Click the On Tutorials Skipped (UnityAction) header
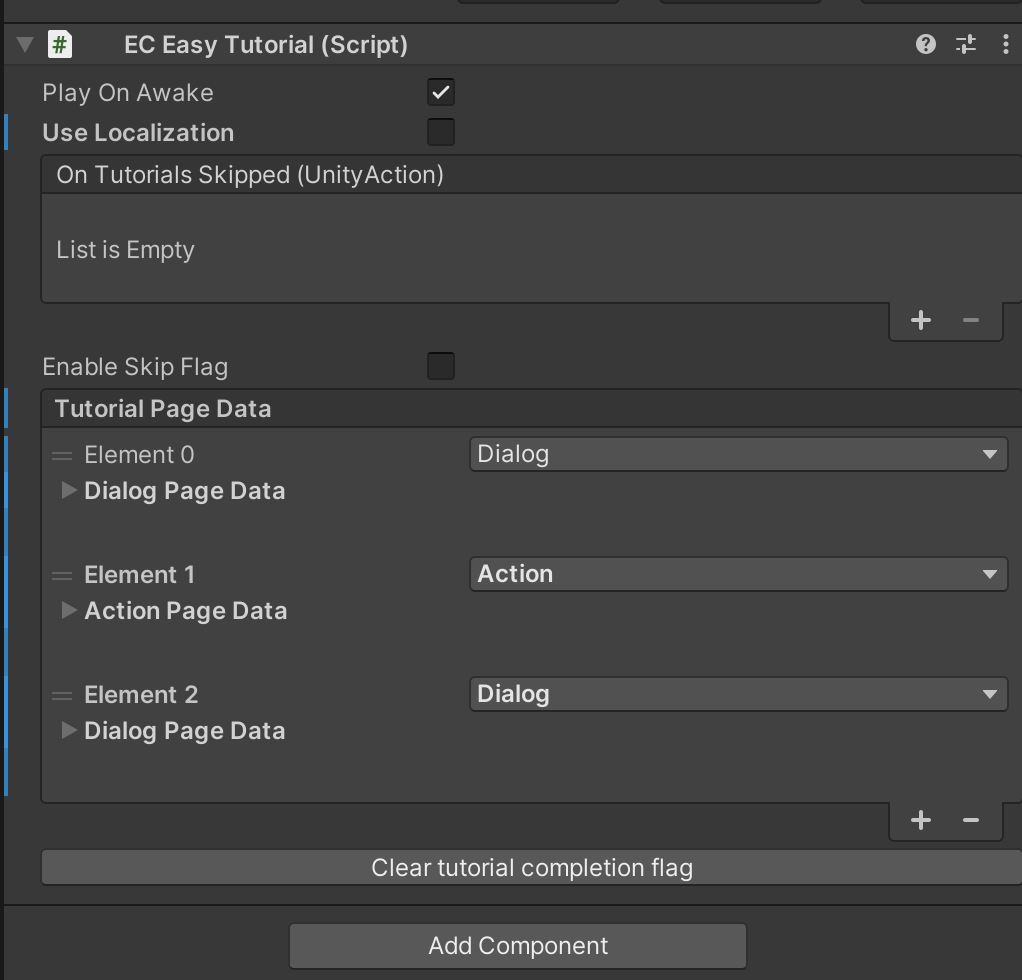This screenshot has height=980, width=1022. [531, 175]
